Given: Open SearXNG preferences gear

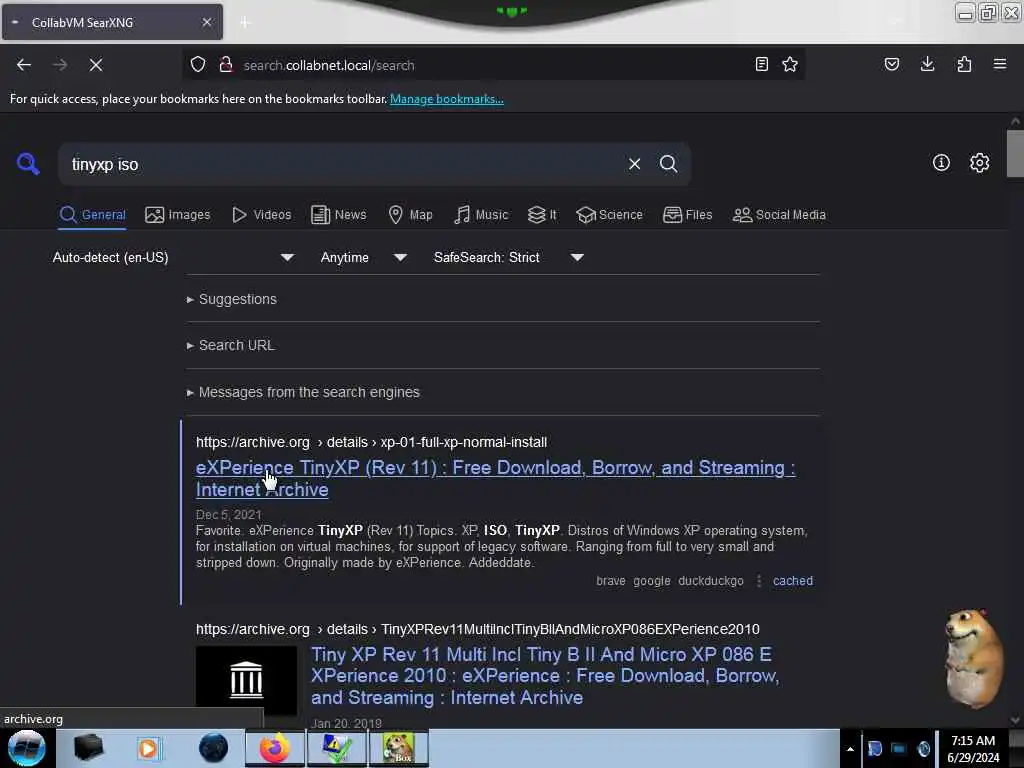Looking at the screenshot, I should point(979,163).
